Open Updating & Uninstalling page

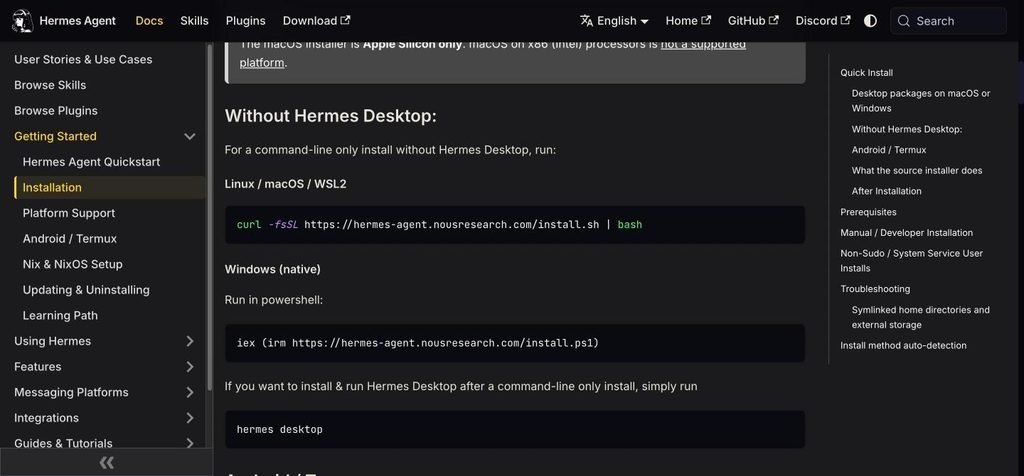[86, 290]
